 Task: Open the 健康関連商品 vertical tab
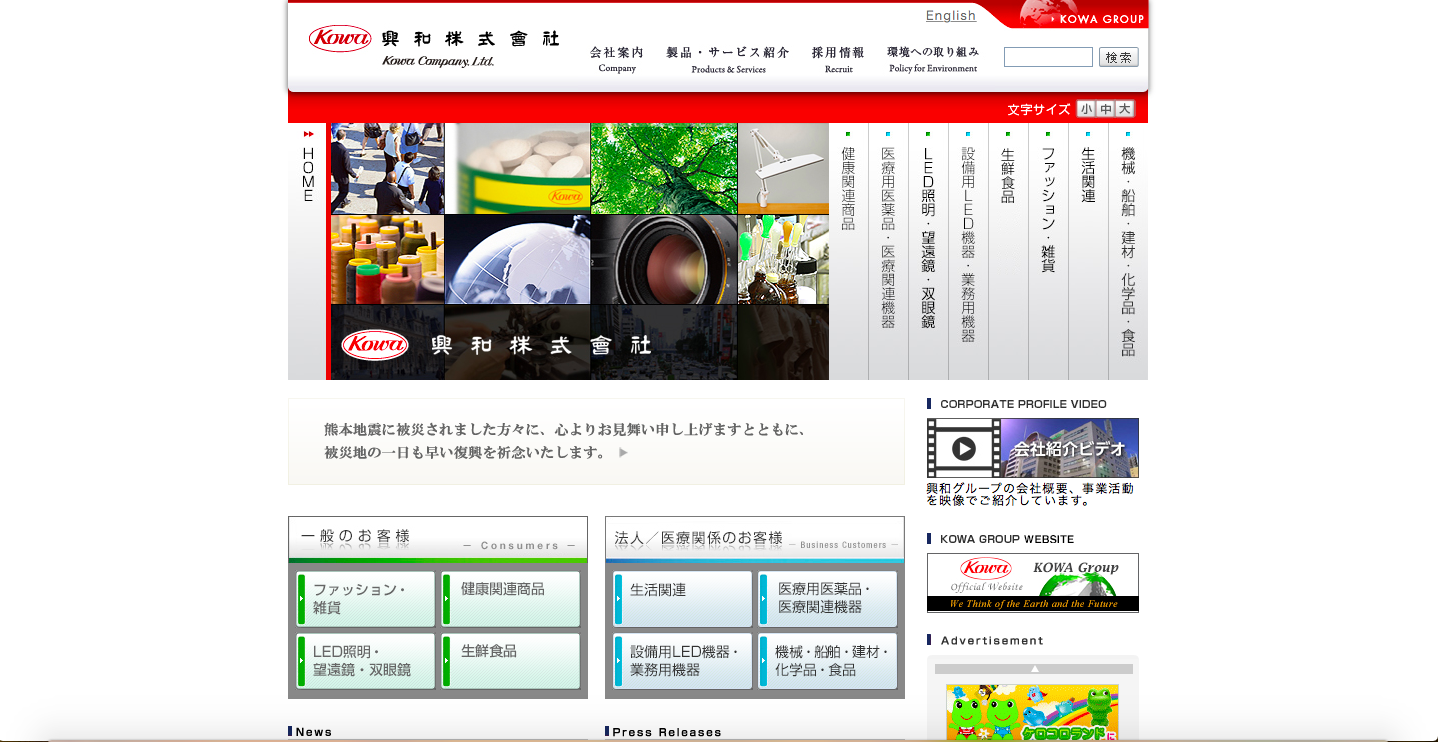[848, 251]
